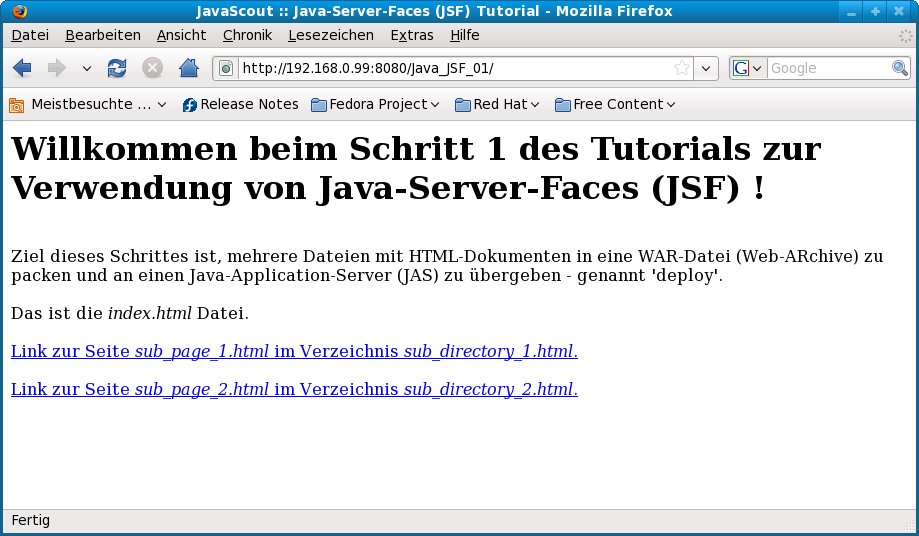Open the Datei menu

pos(29,35)
